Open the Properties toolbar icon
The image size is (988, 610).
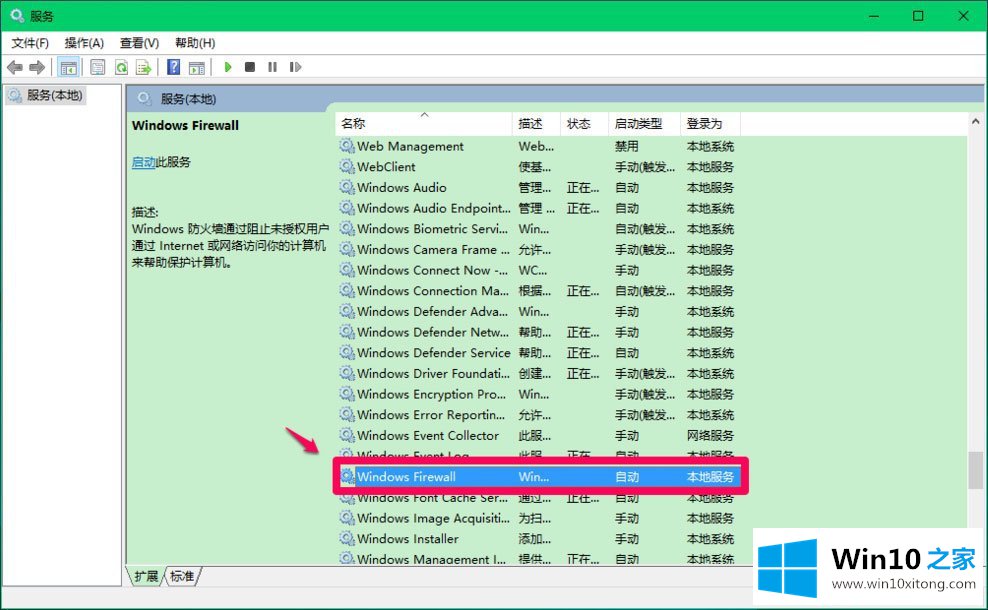click(x=97, y=67)
